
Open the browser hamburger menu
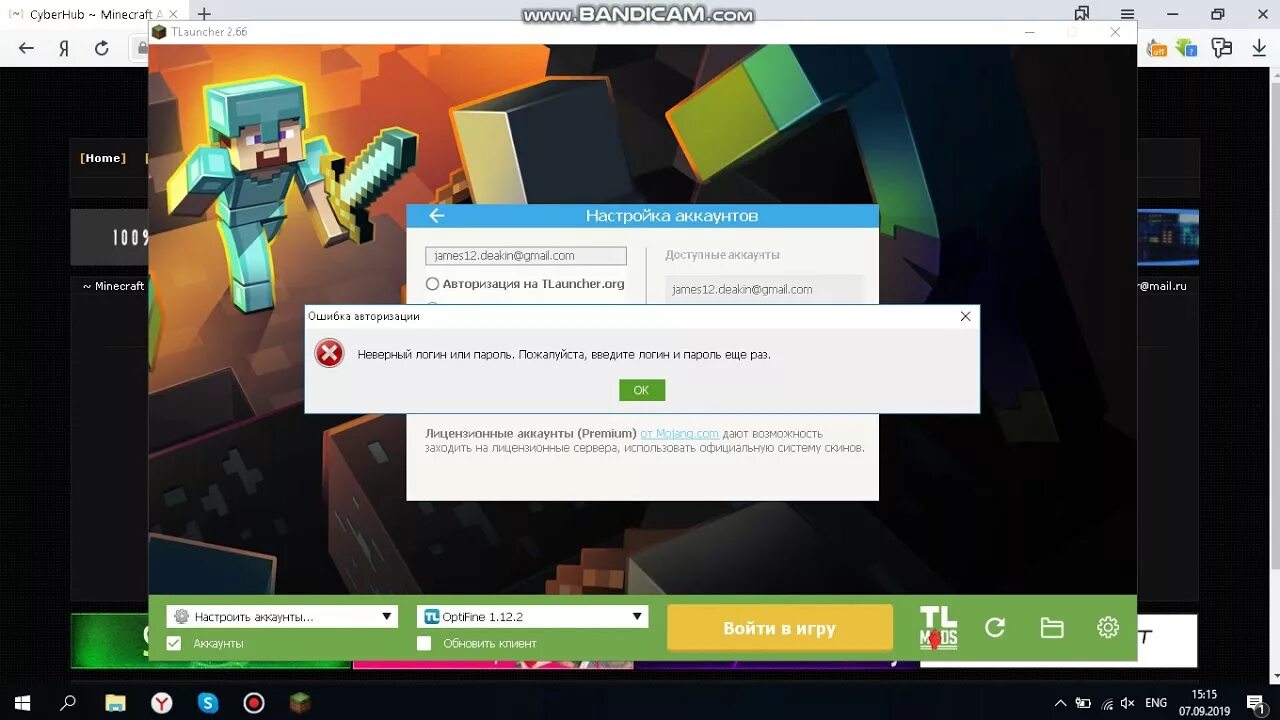(1128, 14)
